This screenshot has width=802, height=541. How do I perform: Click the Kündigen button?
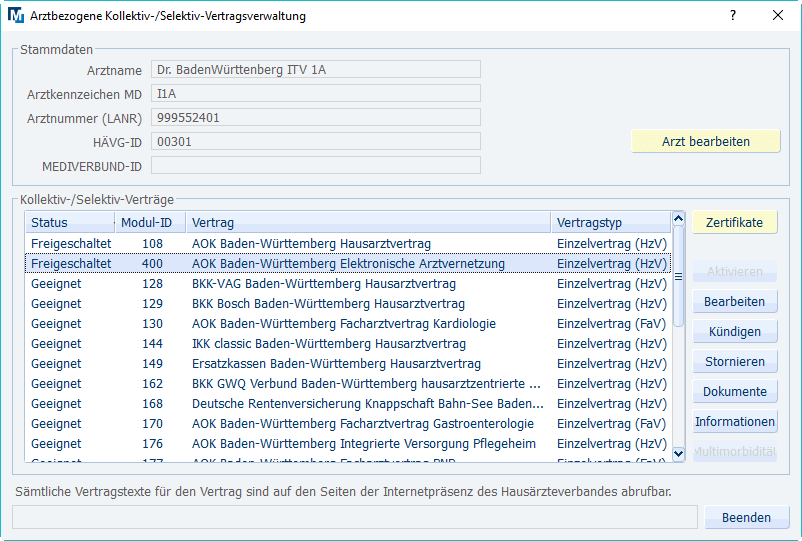click(x=734, y=332)
